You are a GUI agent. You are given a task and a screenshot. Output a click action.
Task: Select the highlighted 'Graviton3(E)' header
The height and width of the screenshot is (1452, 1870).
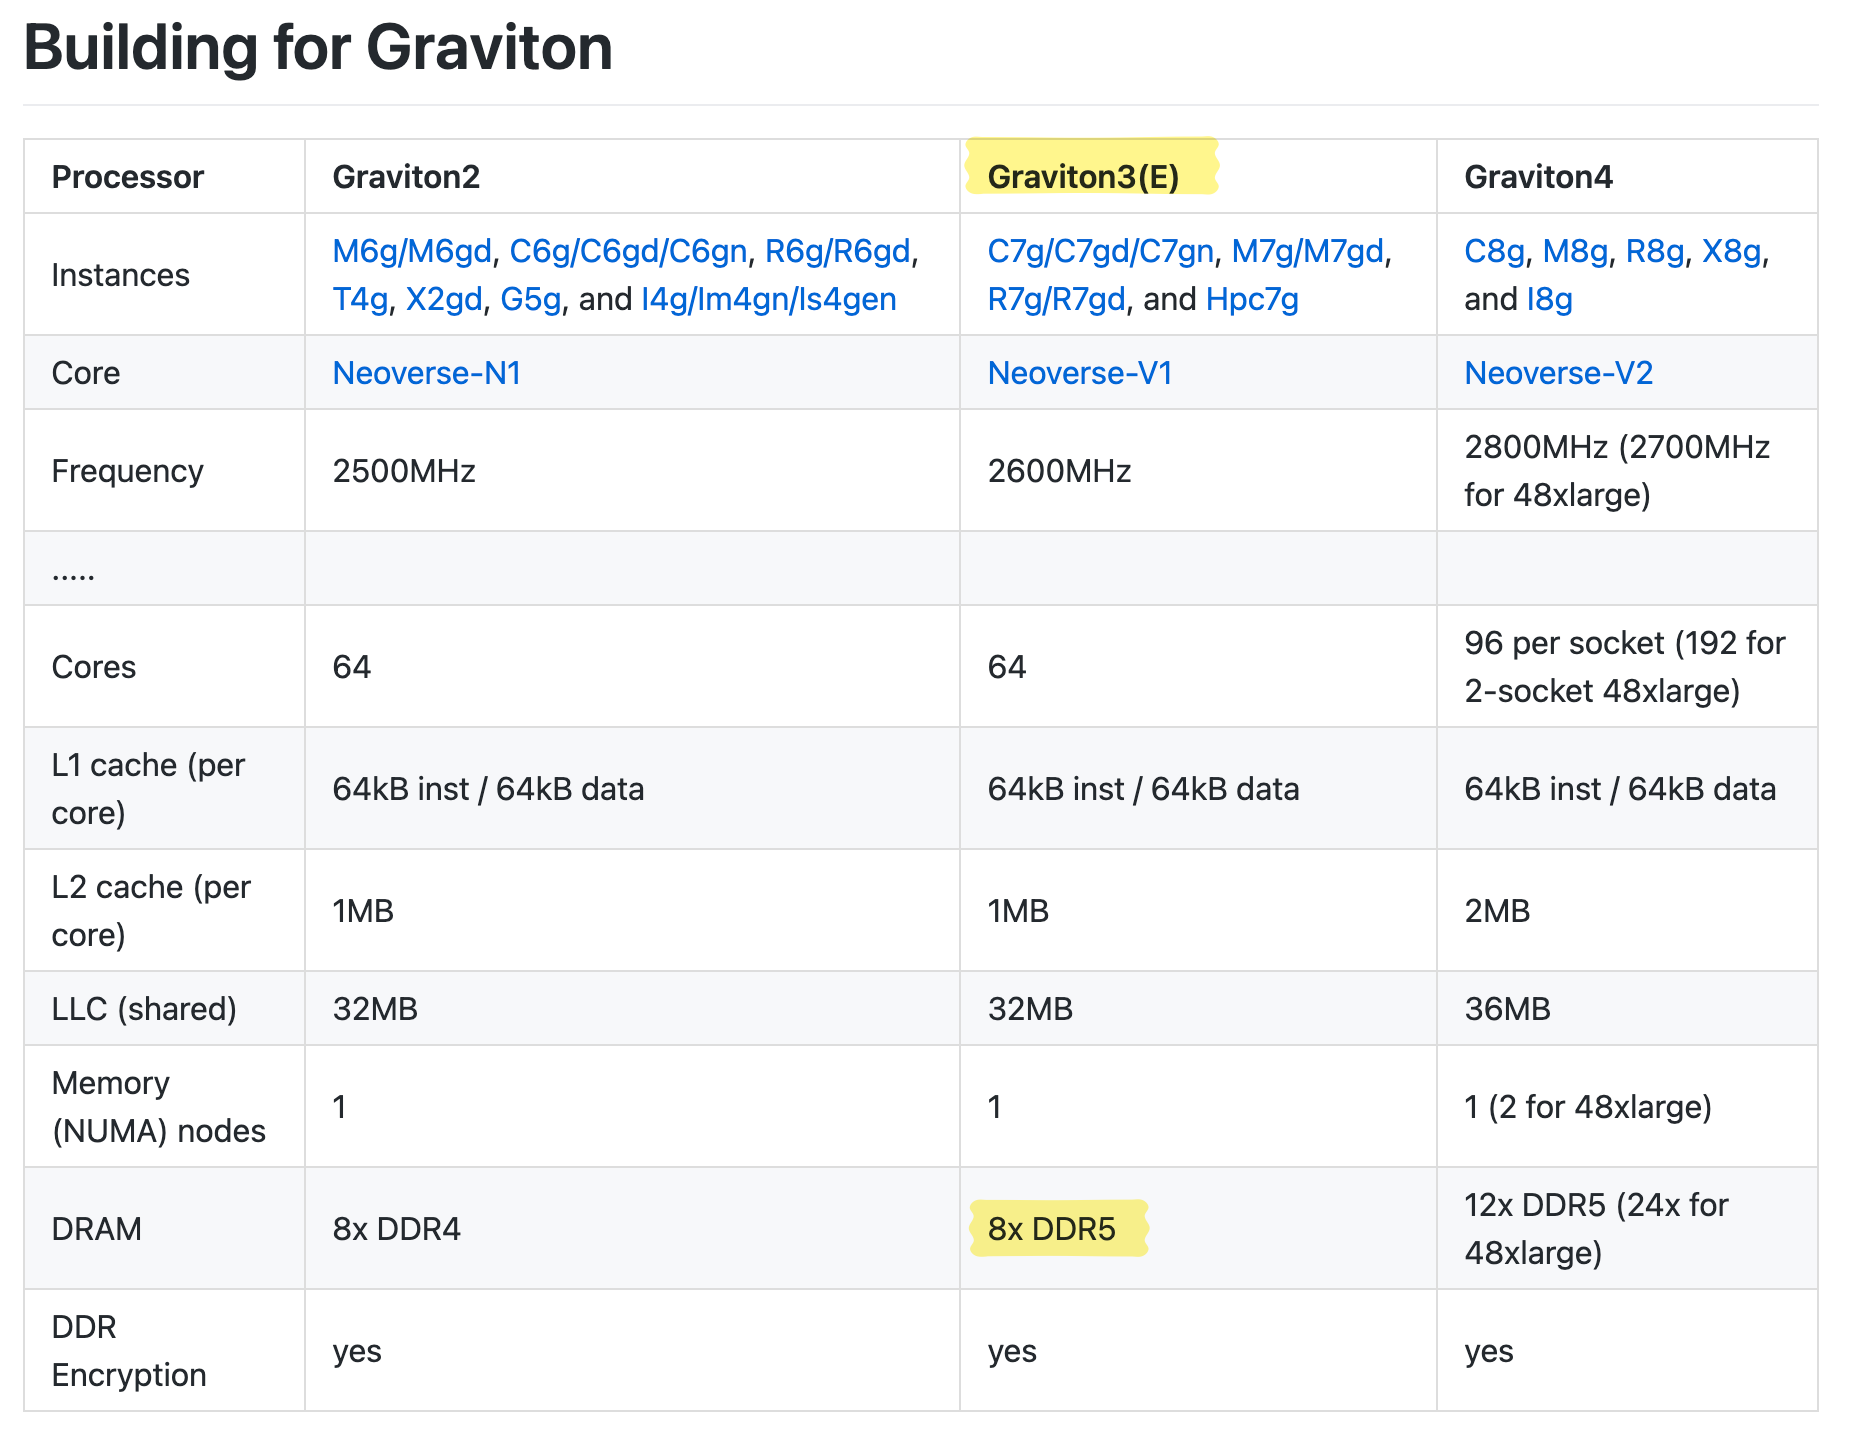[1084, 177]
